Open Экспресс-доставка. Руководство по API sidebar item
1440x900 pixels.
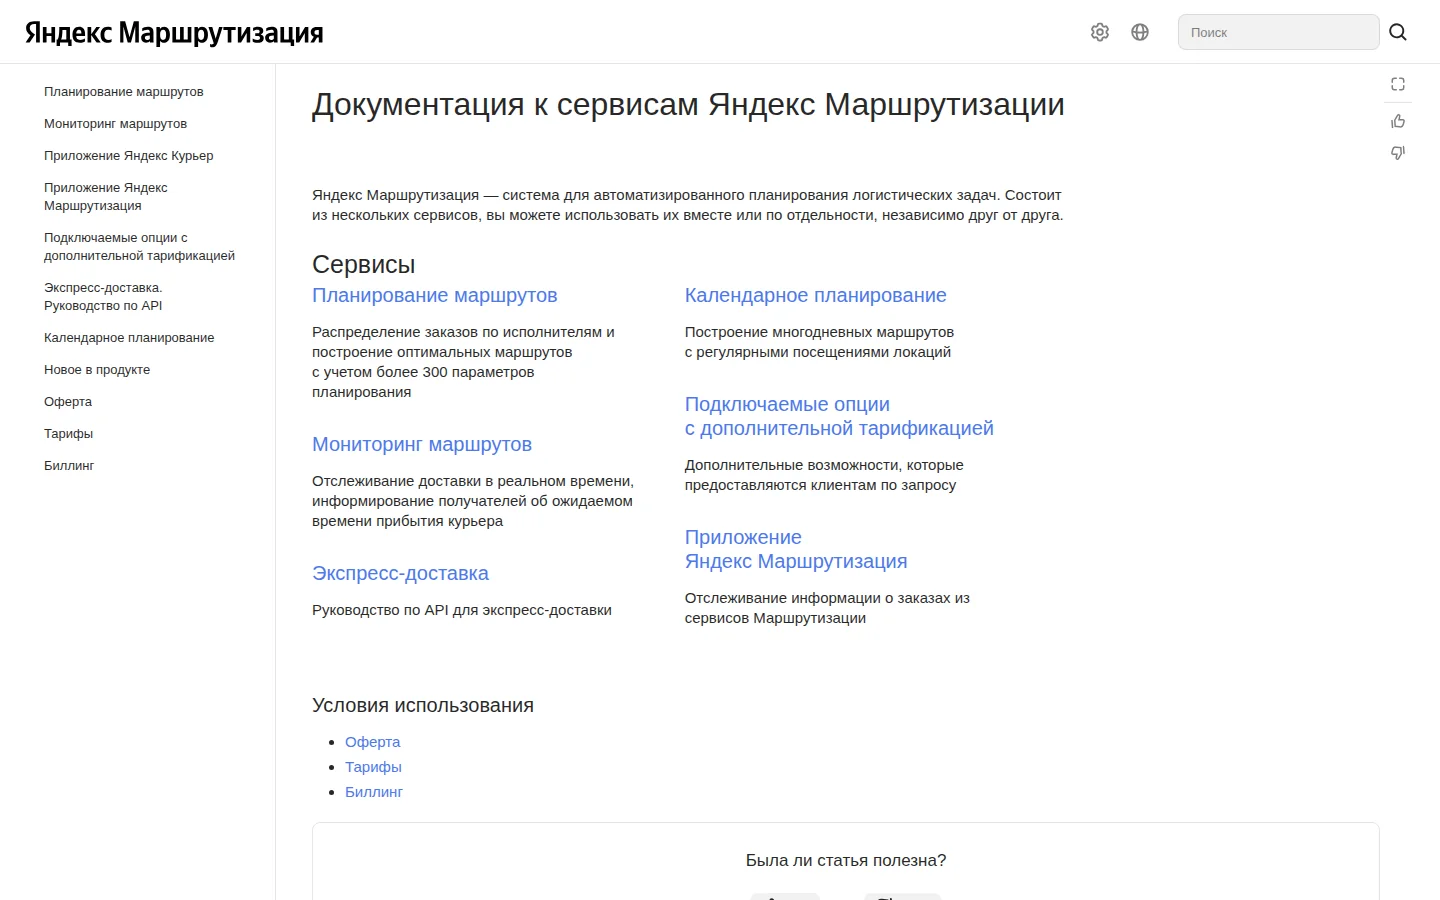[103, 296]
